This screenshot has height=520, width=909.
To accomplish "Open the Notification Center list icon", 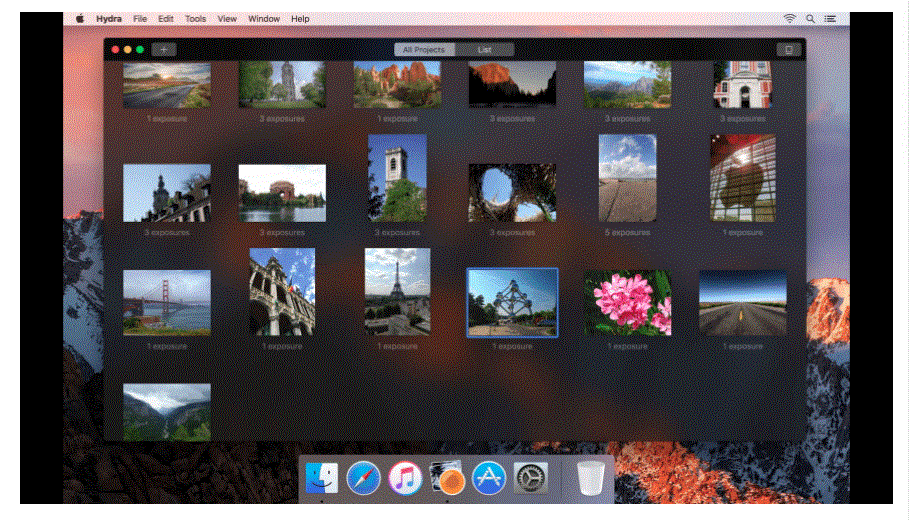I will click(830, 19).
